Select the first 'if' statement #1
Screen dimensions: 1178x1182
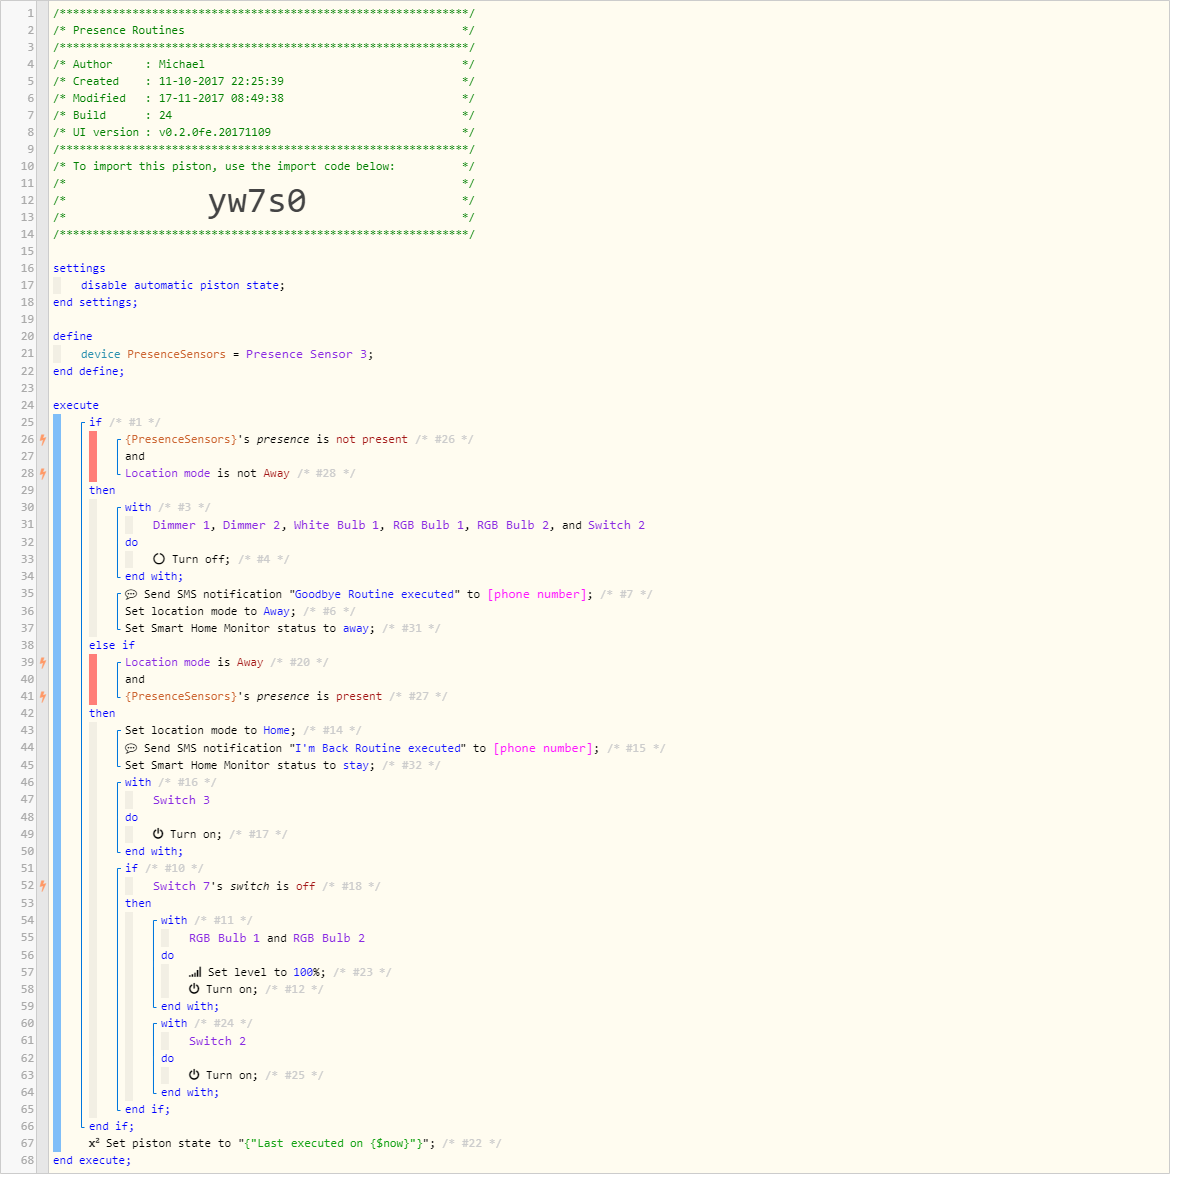point(95,424)
